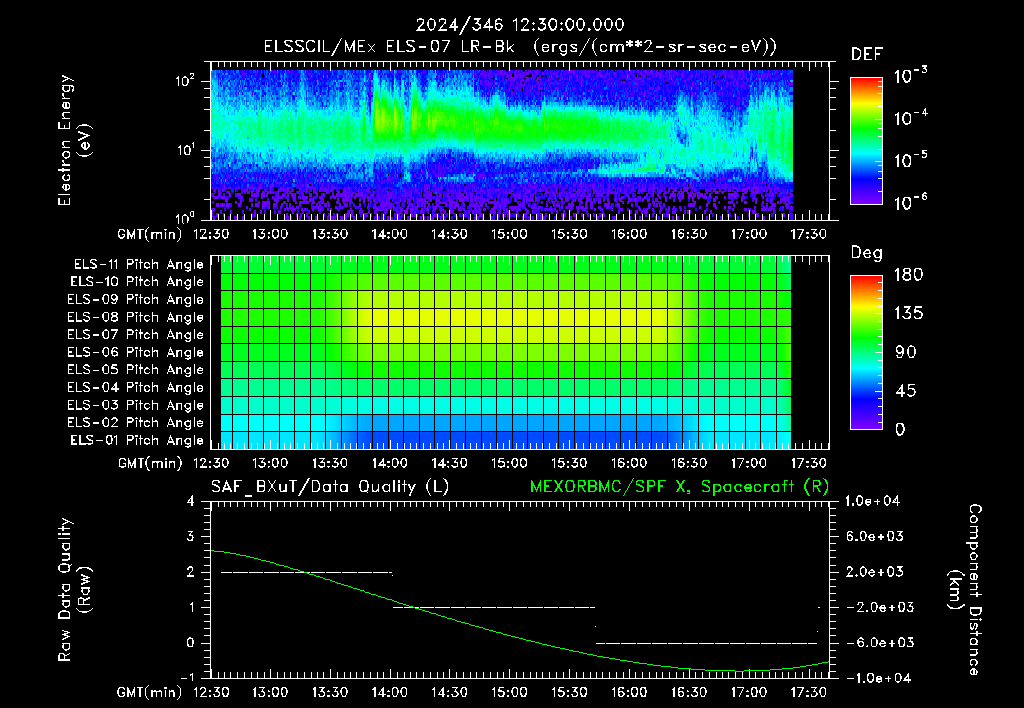
Task: Select the ELS-02 Pitch Angle row label
Action: [136, 423]
